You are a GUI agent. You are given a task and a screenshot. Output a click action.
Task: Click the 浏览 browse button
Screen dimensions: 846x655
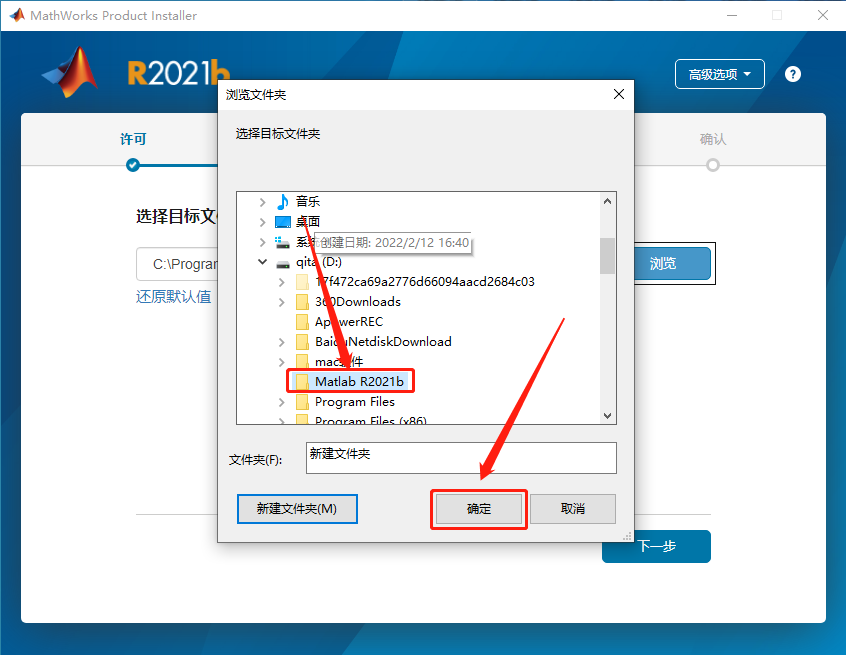pyautogui.click(x=672, y=263)
